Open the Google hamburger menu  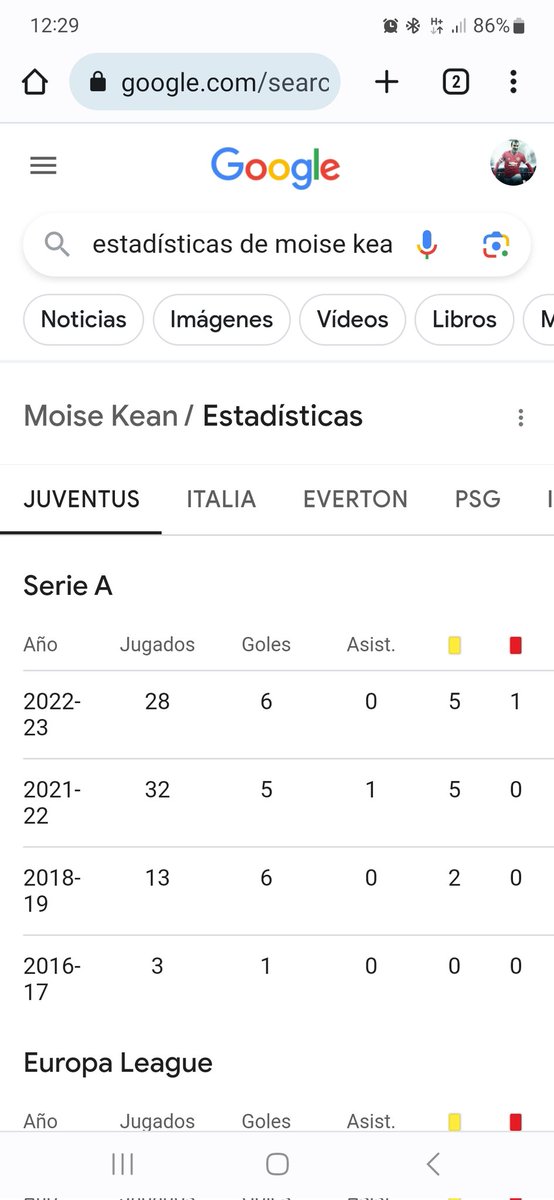point(43,166)
